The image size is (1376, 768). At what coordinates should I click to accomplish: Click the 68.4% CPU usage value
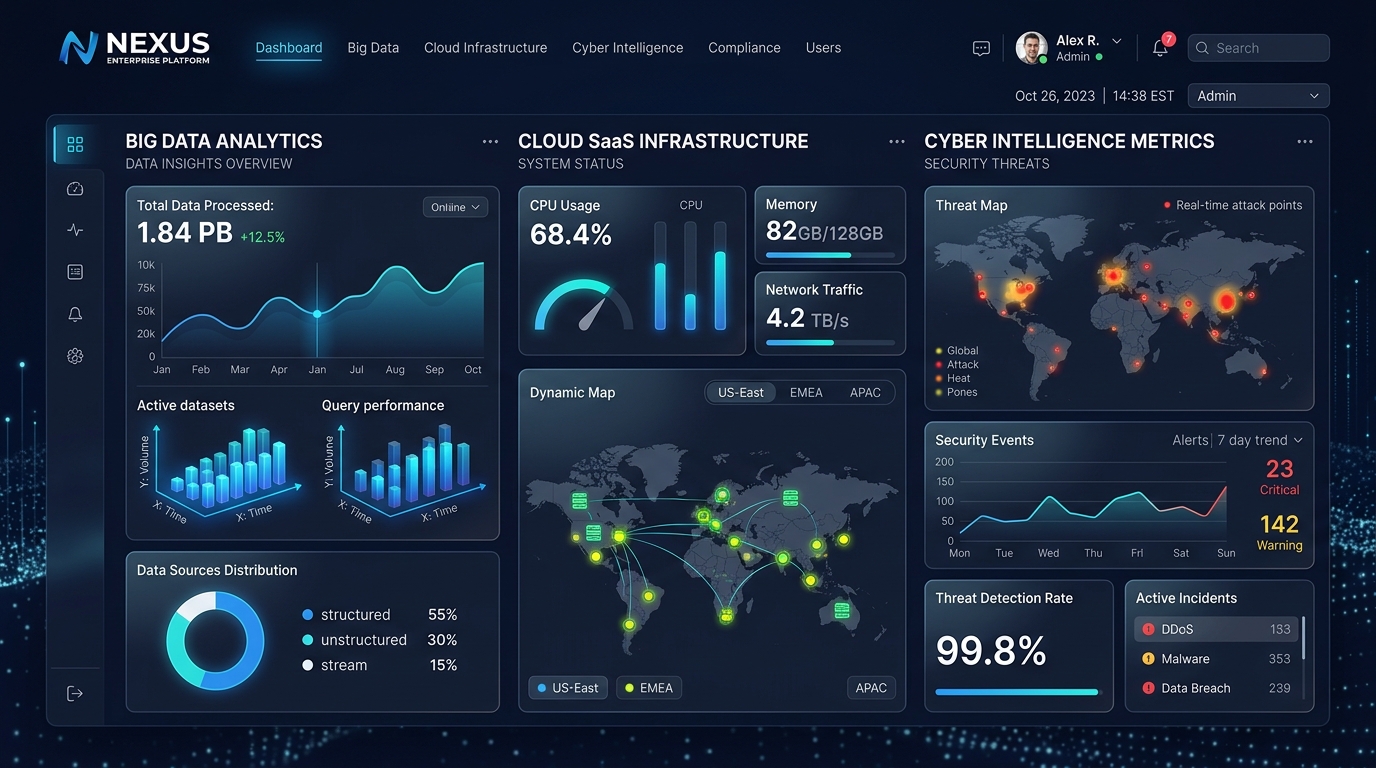click(571, 235)
